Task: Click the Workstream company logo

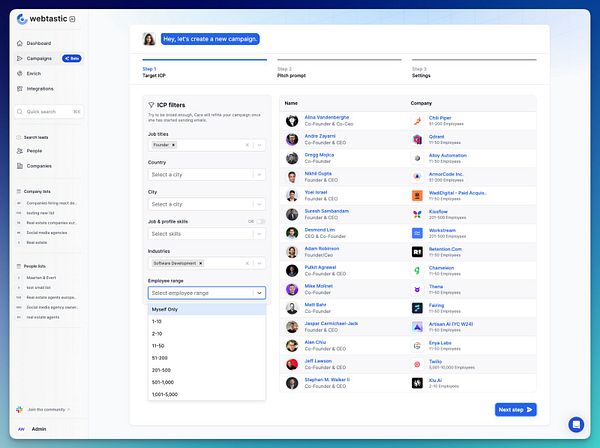Action: point(417,233)
